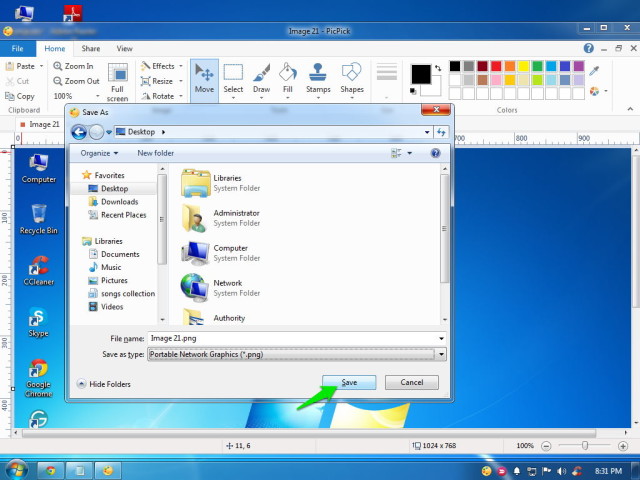Click the Resize image tool
Image resolution: width=640 pixels, height=480 pixels.
(x=157, y=81)
